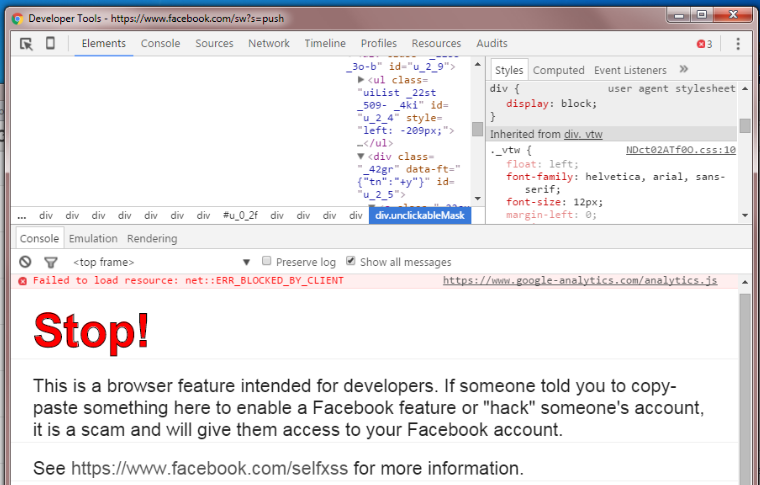Screen dimensions: 760x485
Task: Enable the Preserve log checkbox
Action: [x=266, y=261]
